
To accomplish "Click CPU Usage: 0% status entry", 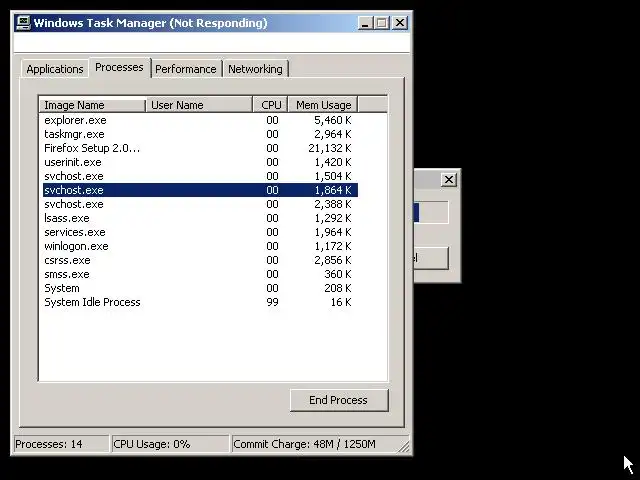I will tap(170, 444).
